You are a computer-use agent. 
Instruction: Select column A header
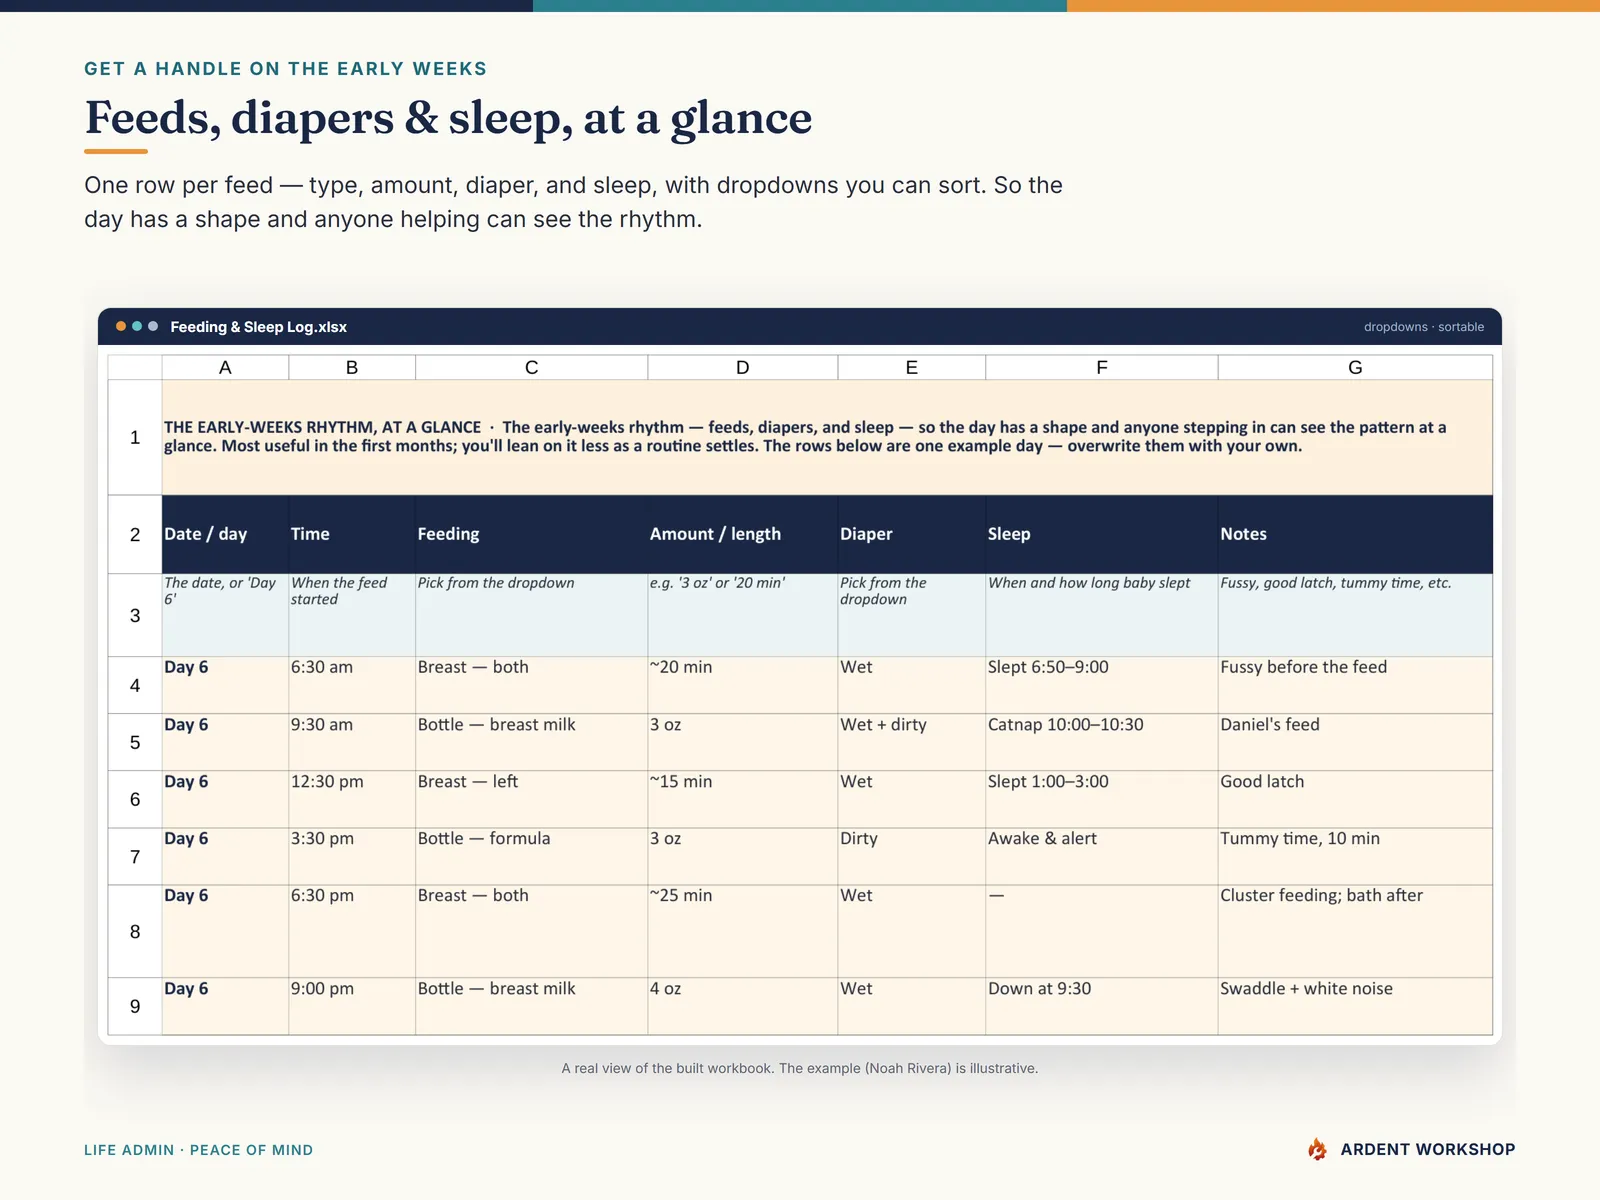pyautogui.click(x=225, y=367)
